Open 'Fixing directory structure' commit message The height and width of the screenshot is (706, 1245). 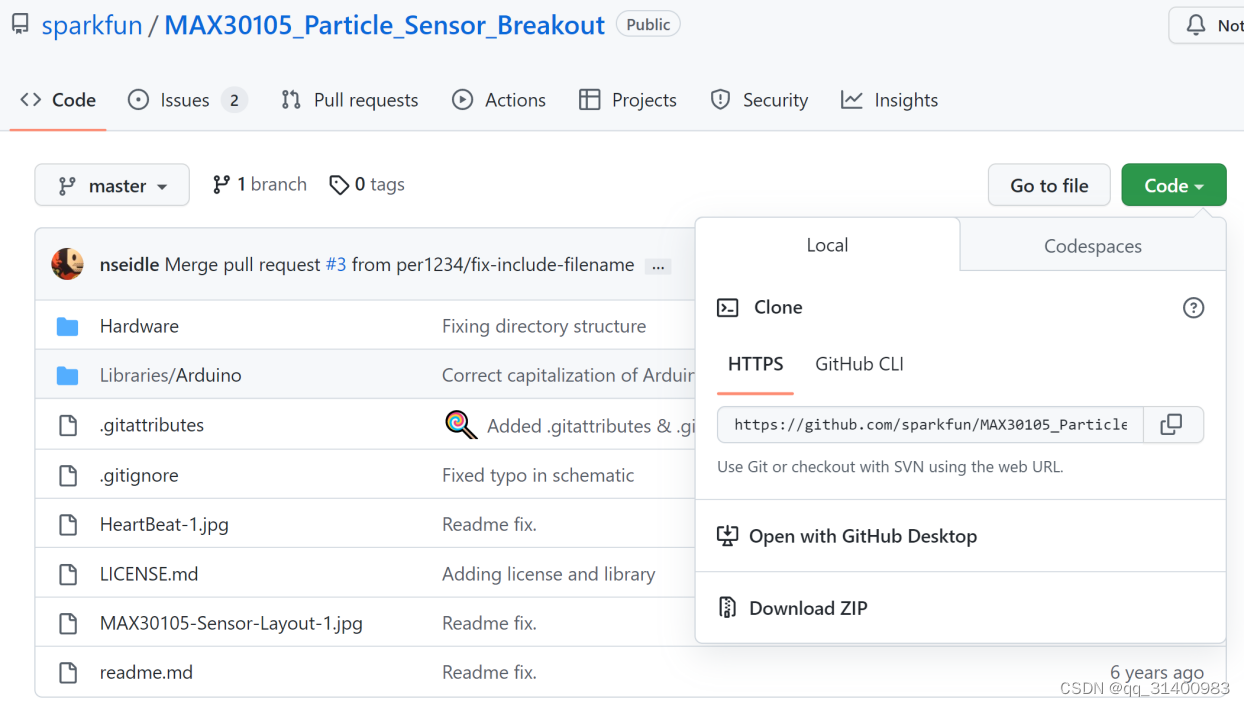point(544,326)
